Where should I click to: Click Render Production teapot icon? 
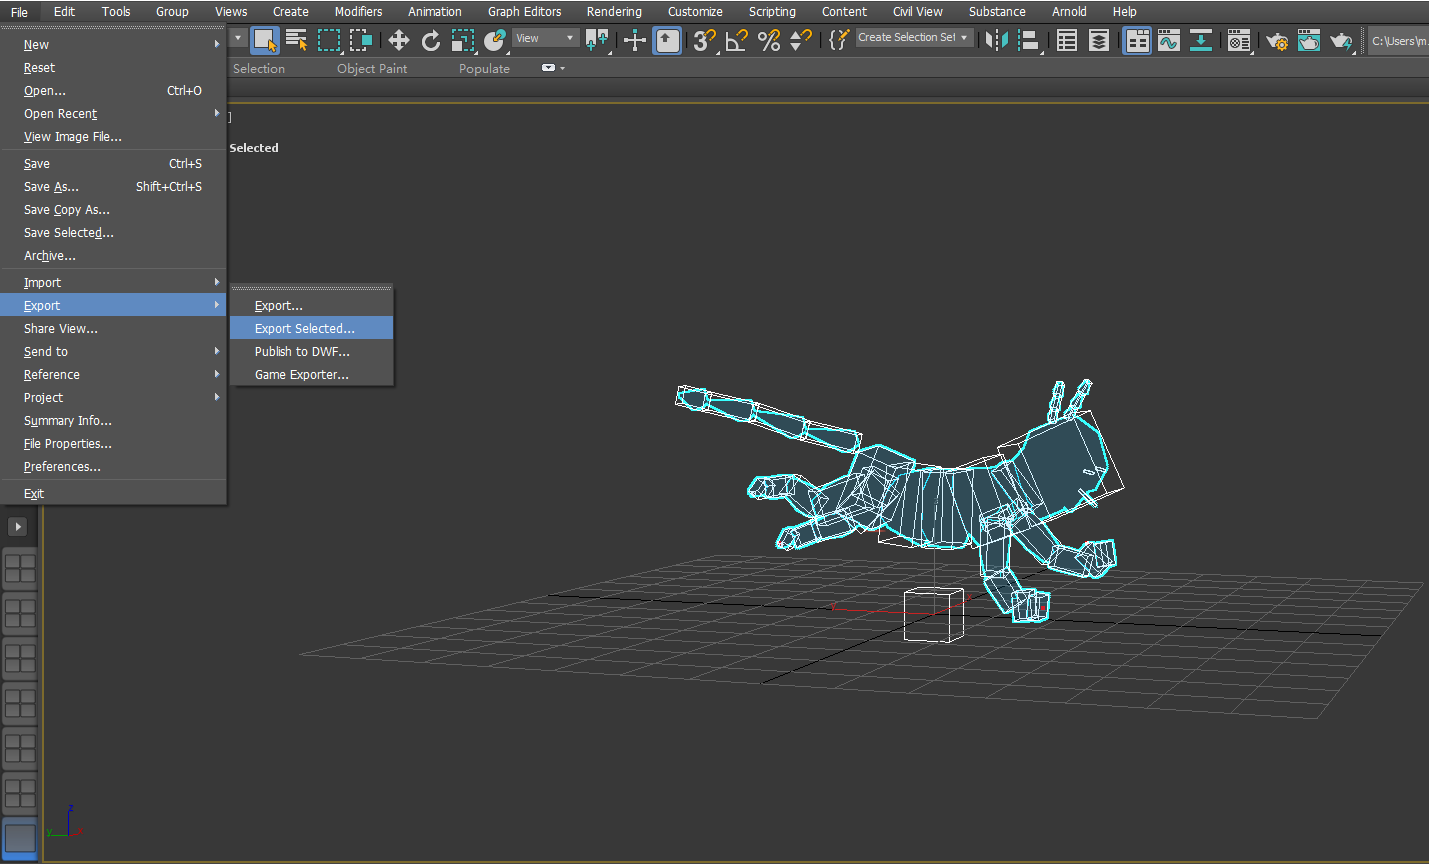click(x=1341, y=40)
